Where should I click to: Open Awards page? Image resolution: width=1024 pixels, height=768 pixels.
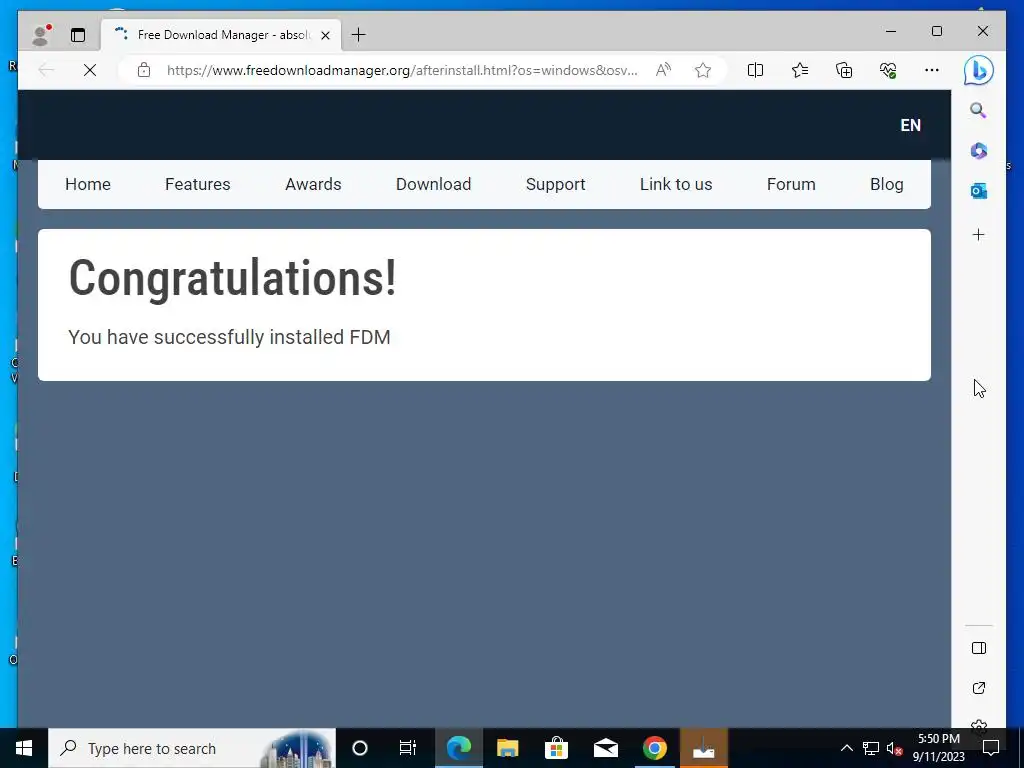coord(313,184)
